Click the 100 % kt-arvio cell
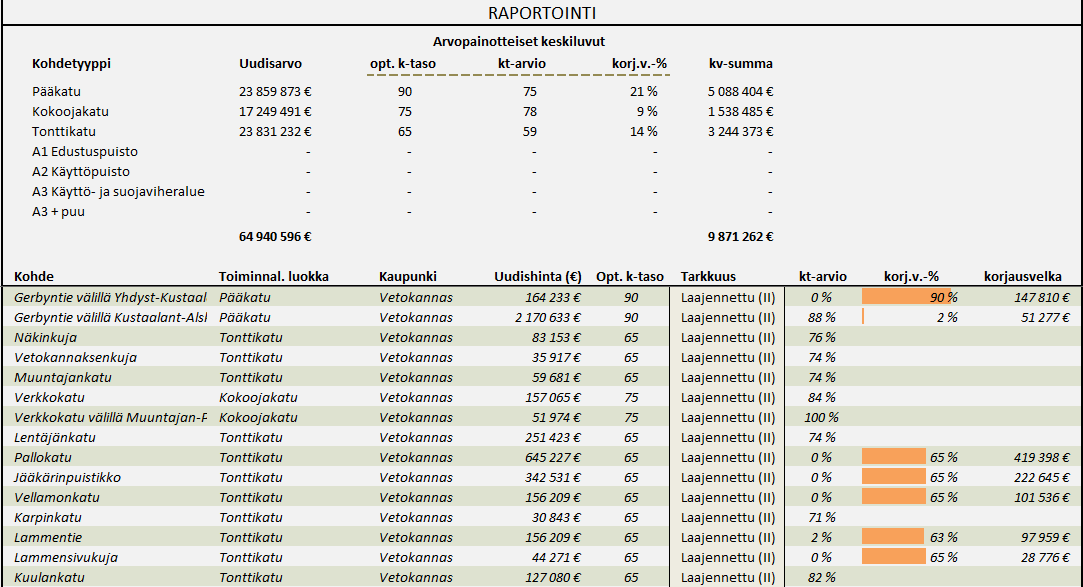The height and width of the screenshot is (587, 1083). point(821,418)
